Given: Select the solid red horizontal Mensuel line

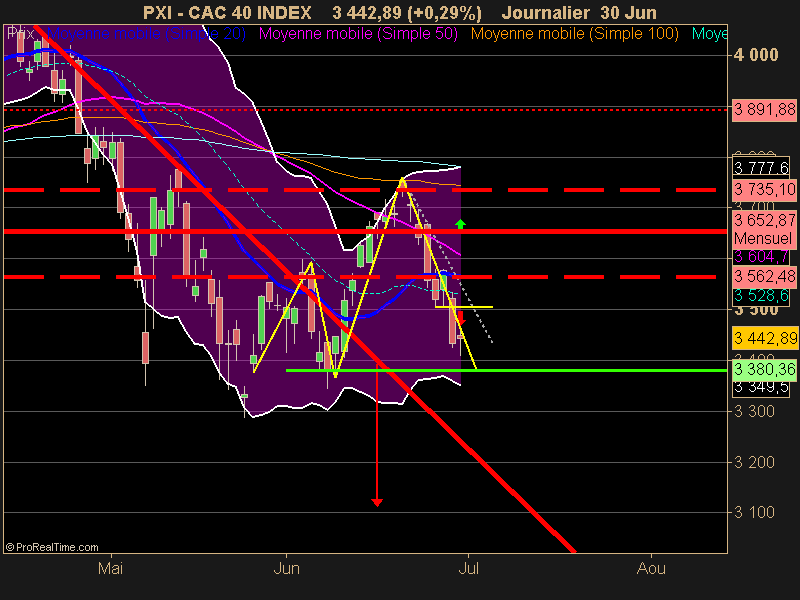Looking at the screenshot, I should pyautogui.click(x=365, y=232).
